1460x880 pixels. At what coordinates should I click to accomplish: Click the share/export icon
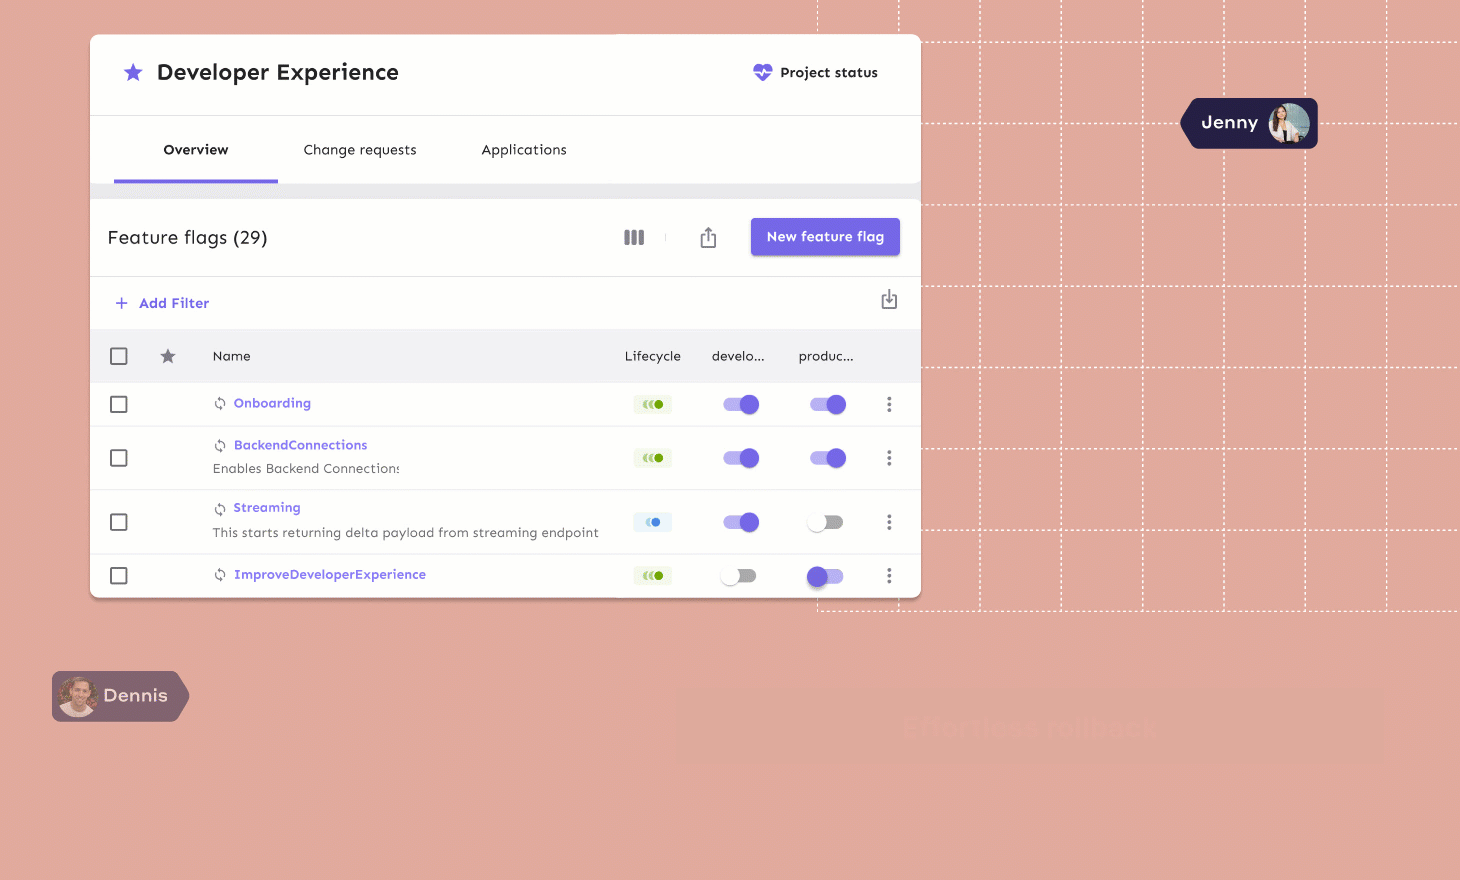(708, 237)
